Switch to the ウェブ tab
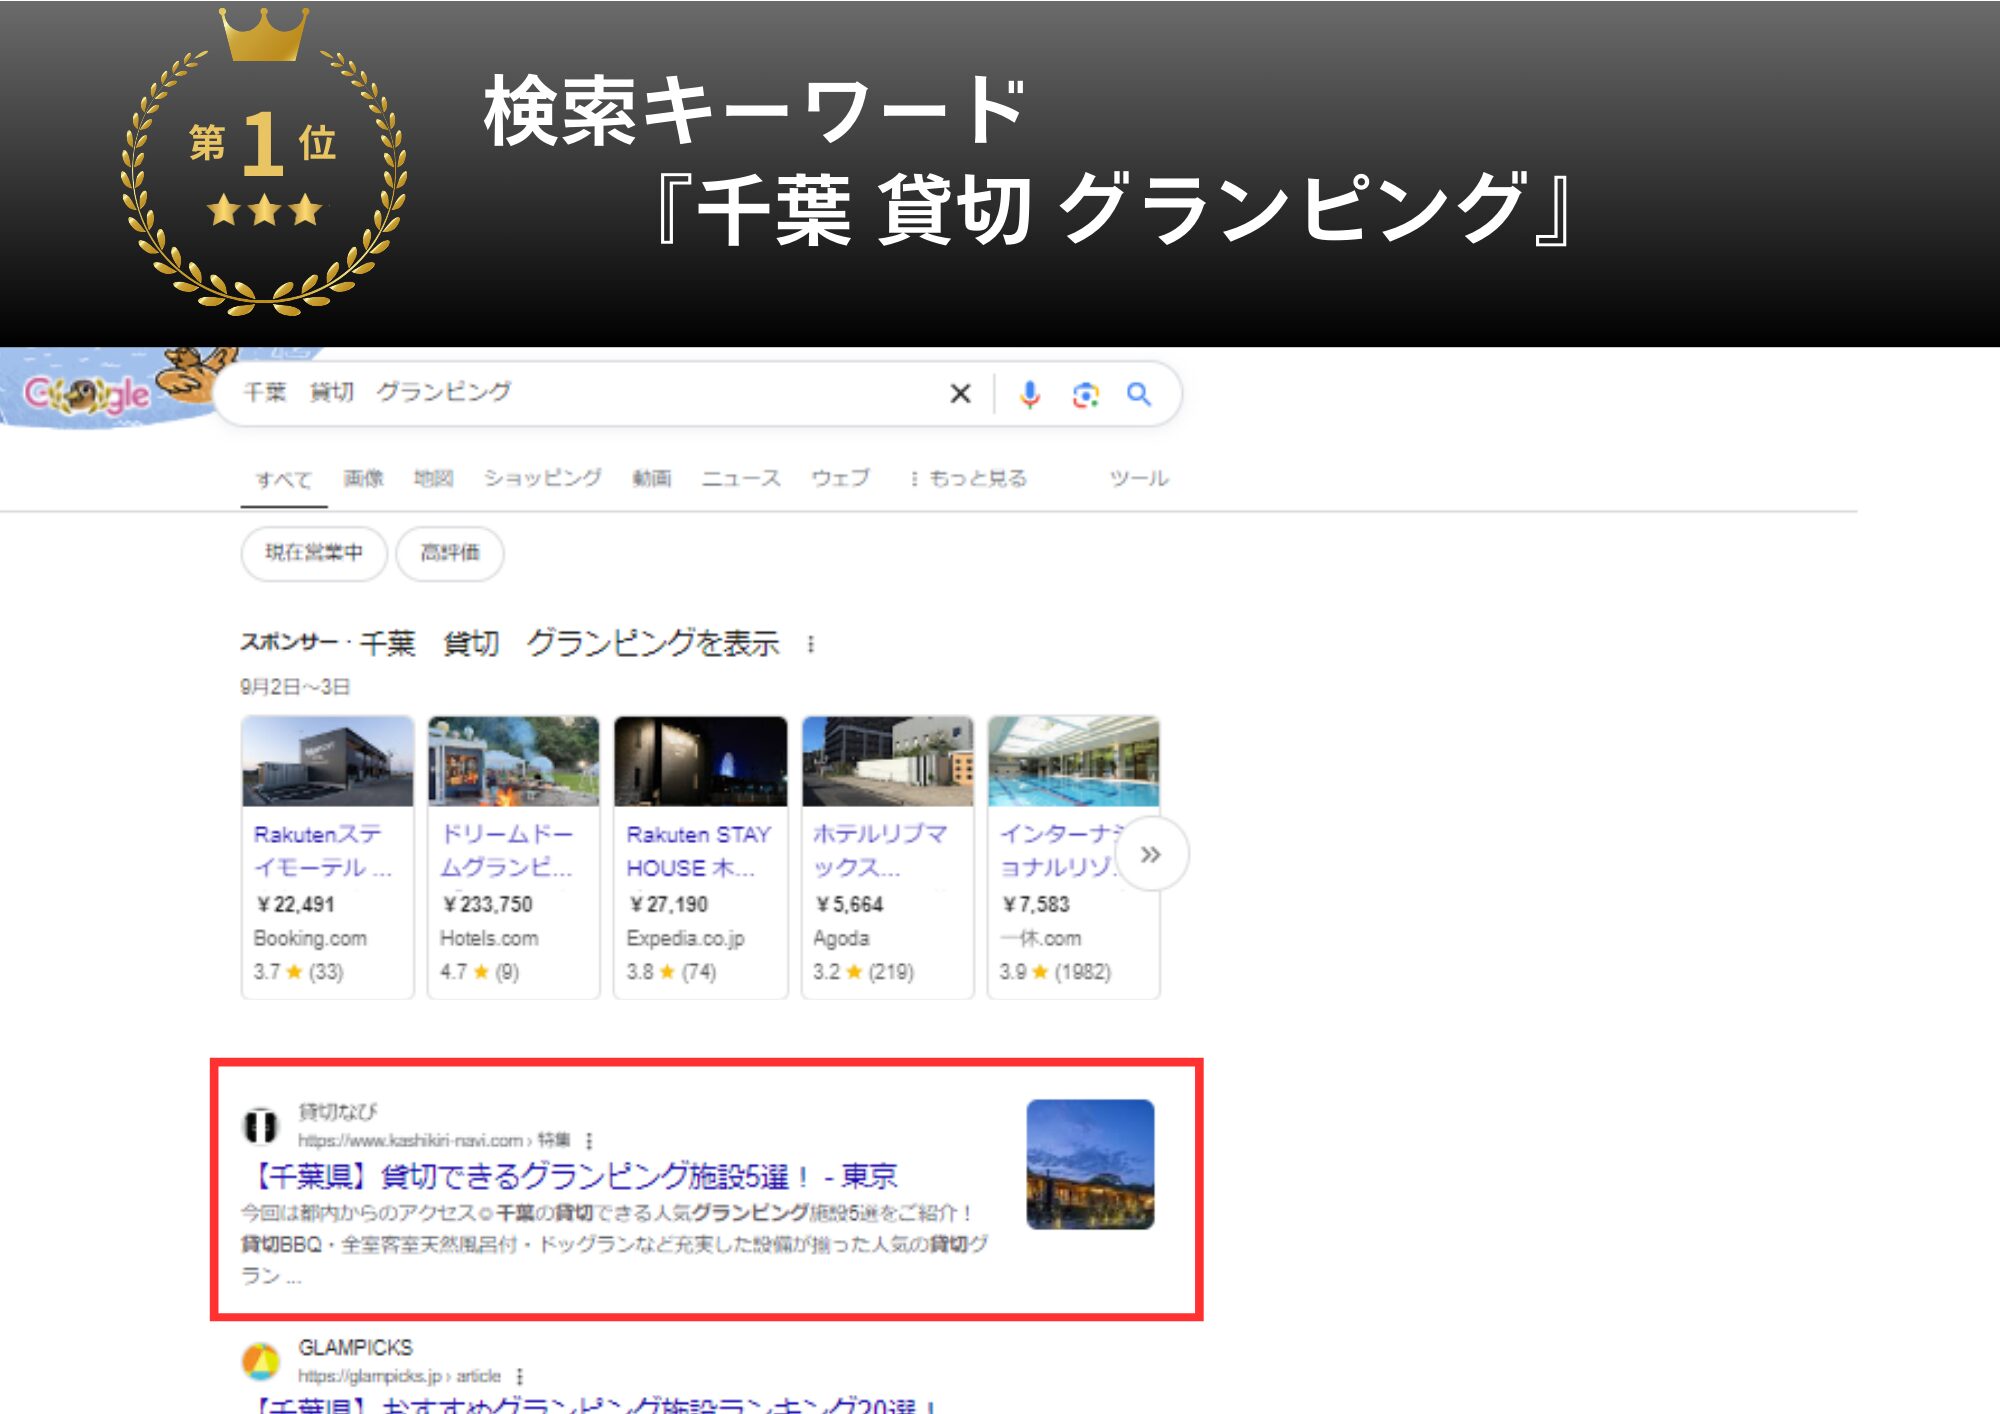2000x1414 pixels. [x=840, y=479]
